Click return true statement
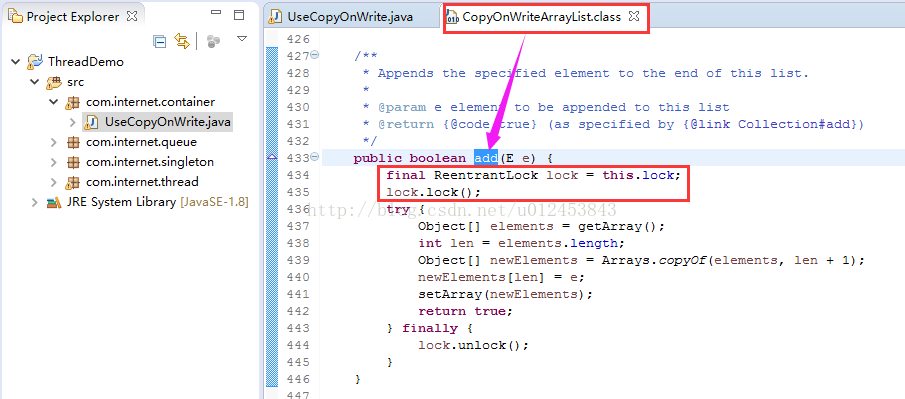The image size is (905, 399). click(465, 311)
